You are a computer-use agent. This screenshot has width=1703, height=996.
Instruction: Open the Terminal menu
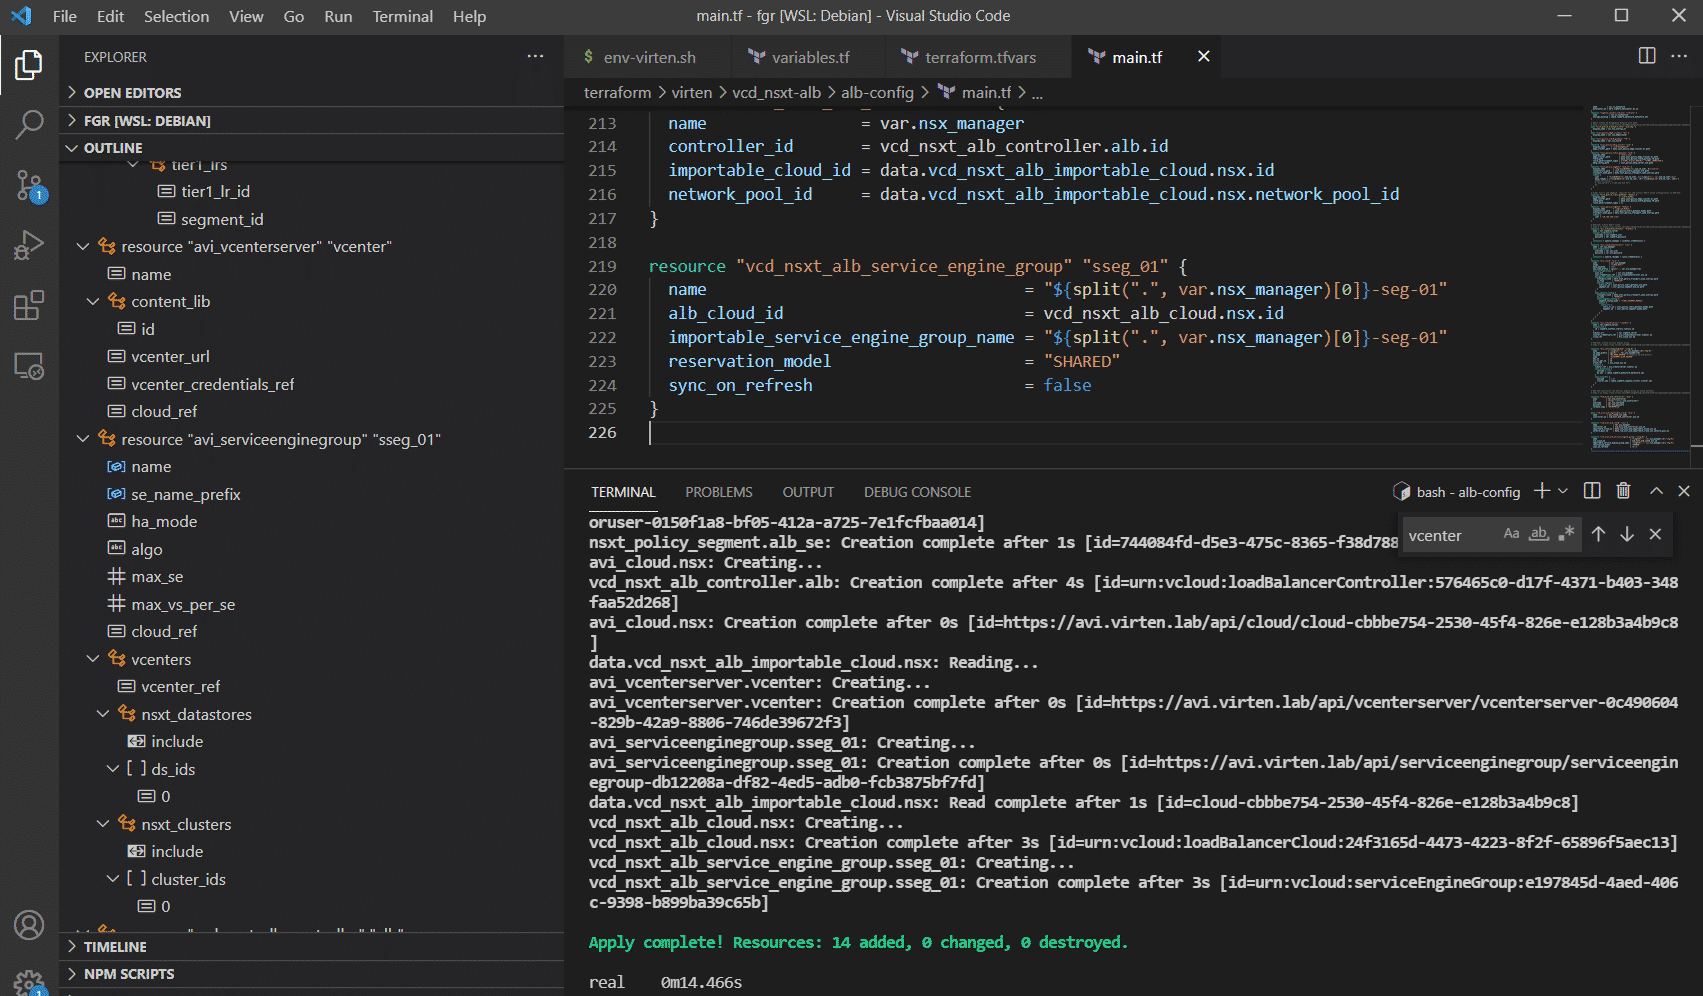[403, 16]
